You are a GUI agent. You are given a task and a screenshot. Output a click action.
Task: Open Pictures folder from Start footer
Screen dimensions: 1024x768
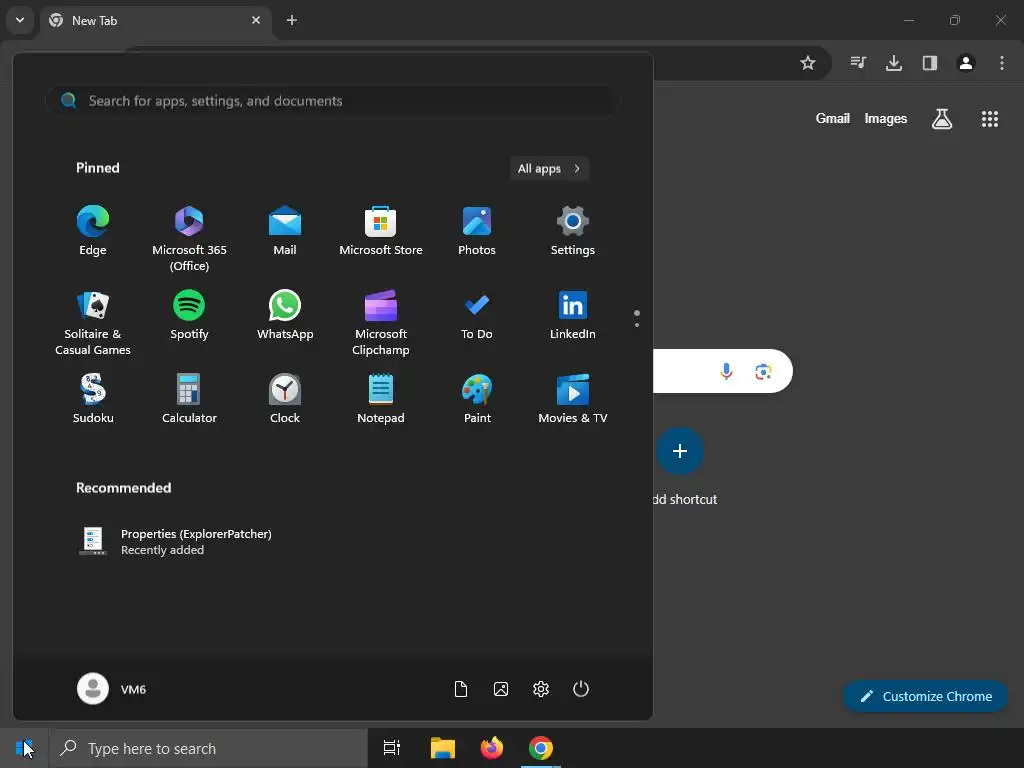(x=501, y=689)
